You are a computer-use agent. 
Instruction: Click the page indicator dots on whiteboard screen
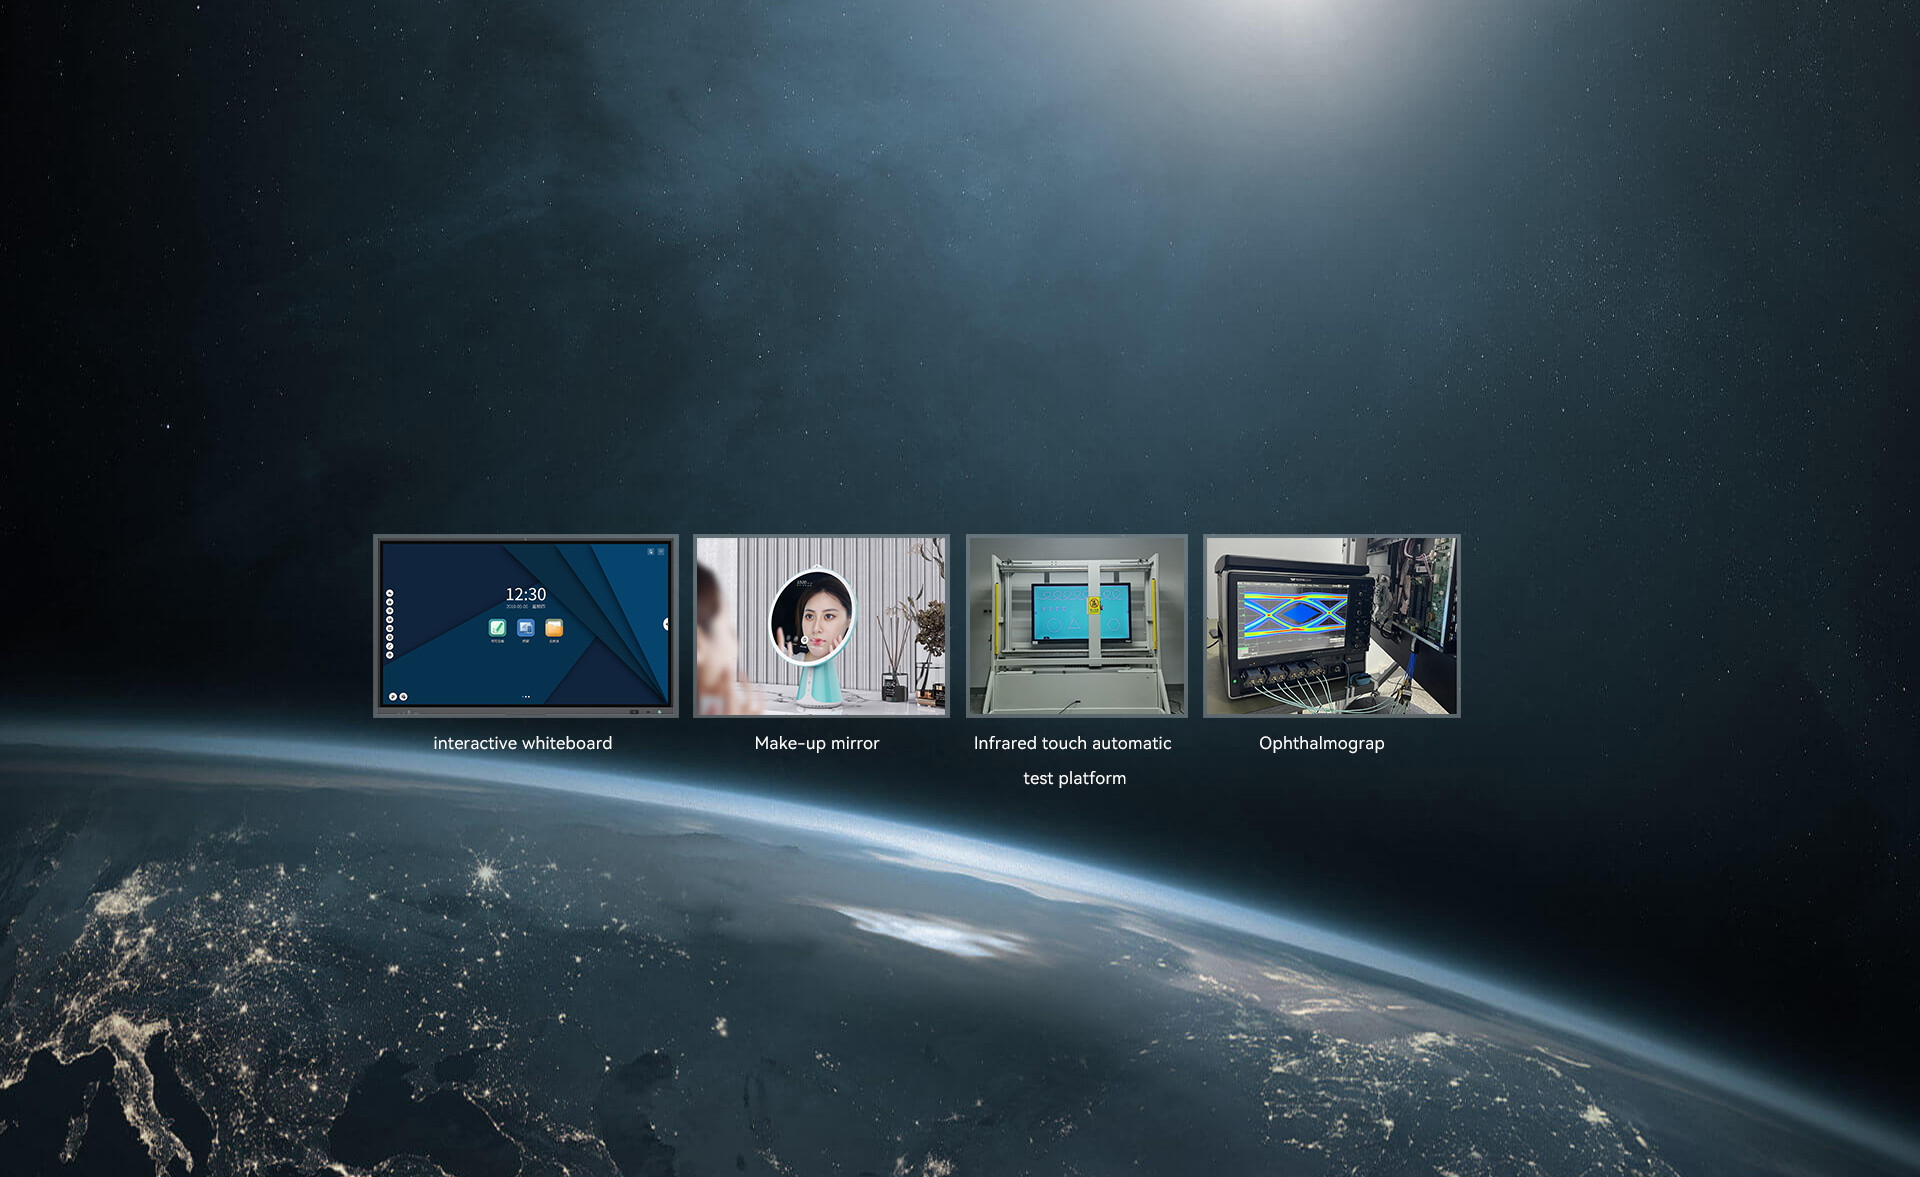(526, 697)
